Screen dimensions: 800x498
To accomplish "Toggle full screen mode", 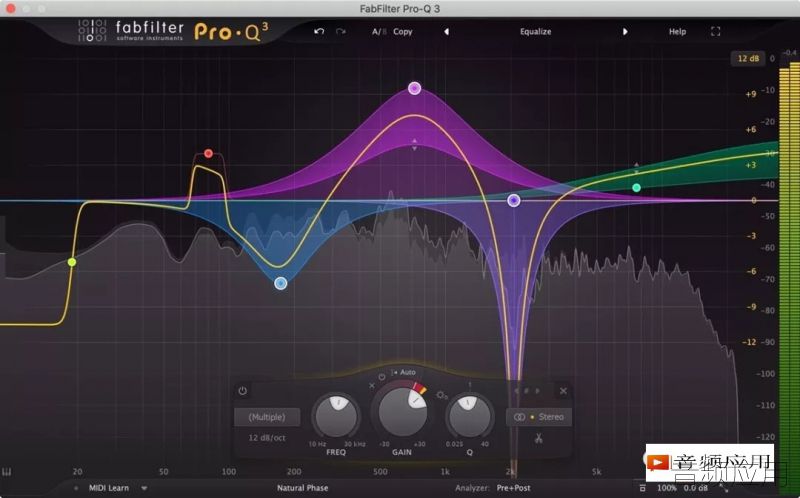I will pos(715,32).
